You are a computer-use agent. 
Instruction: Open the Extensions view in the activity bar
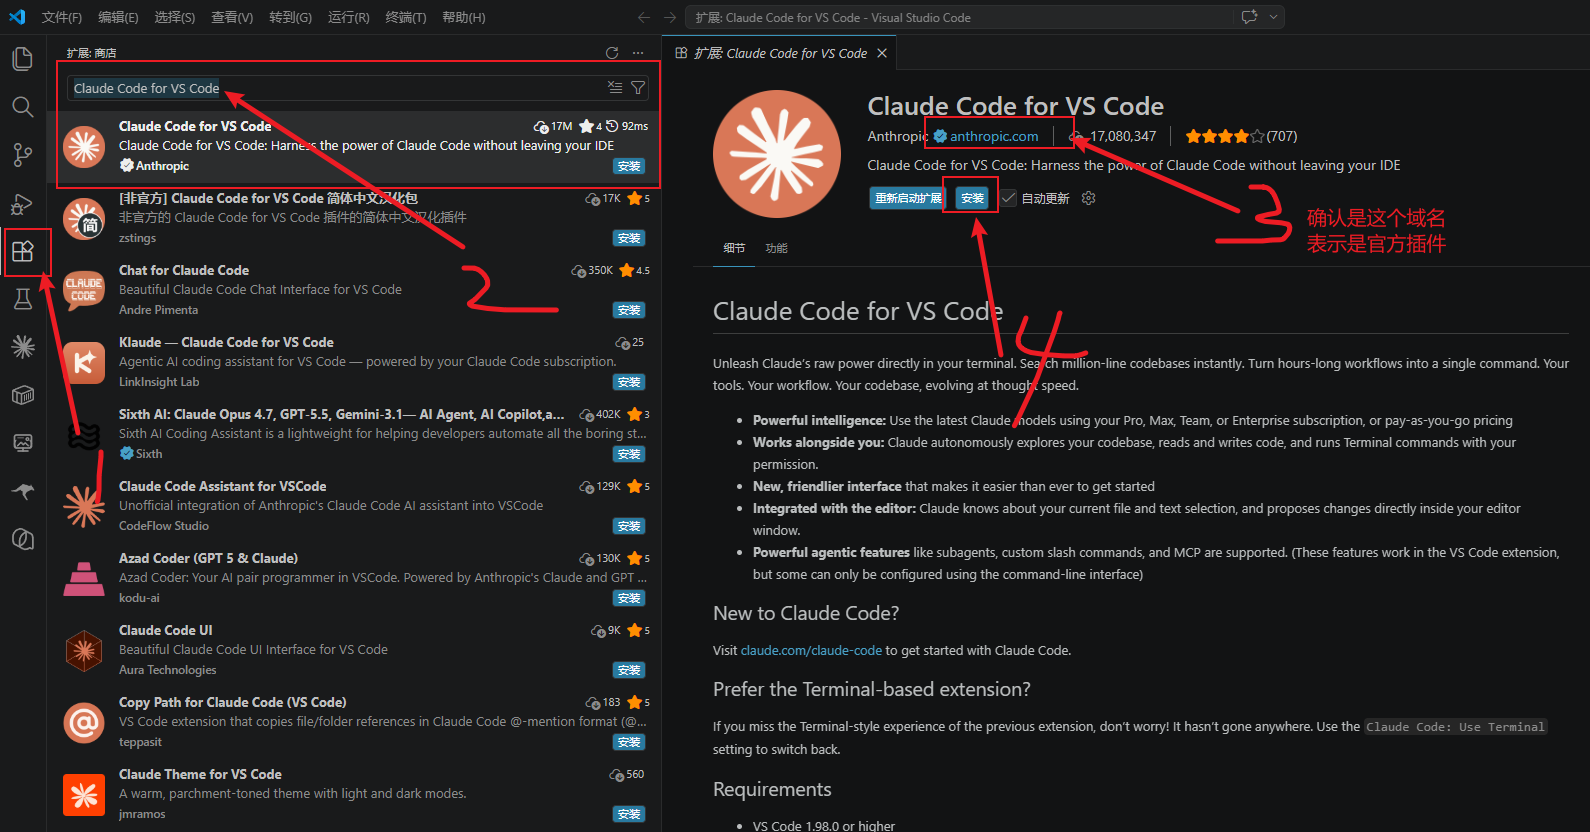(x=22, y=251)
